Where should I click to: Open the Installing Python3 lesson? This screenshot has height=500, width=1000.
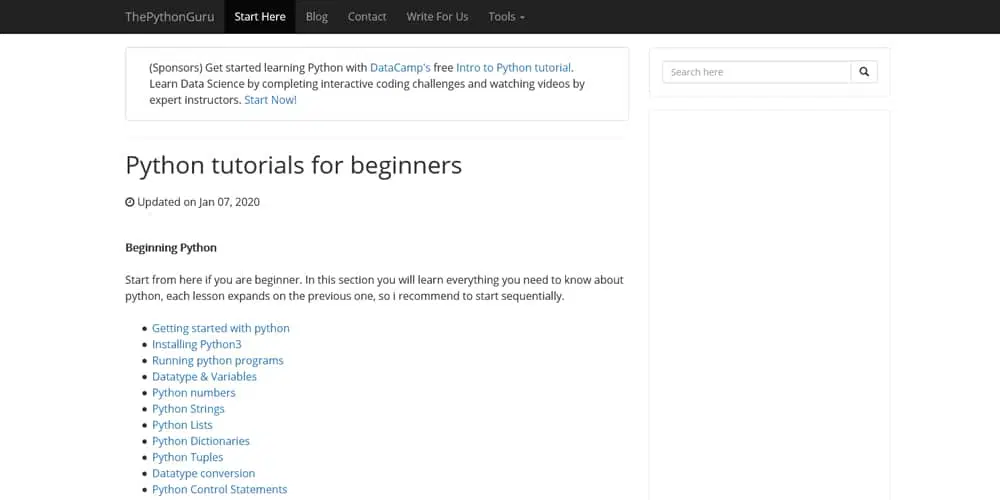click(x=196, y=344)
